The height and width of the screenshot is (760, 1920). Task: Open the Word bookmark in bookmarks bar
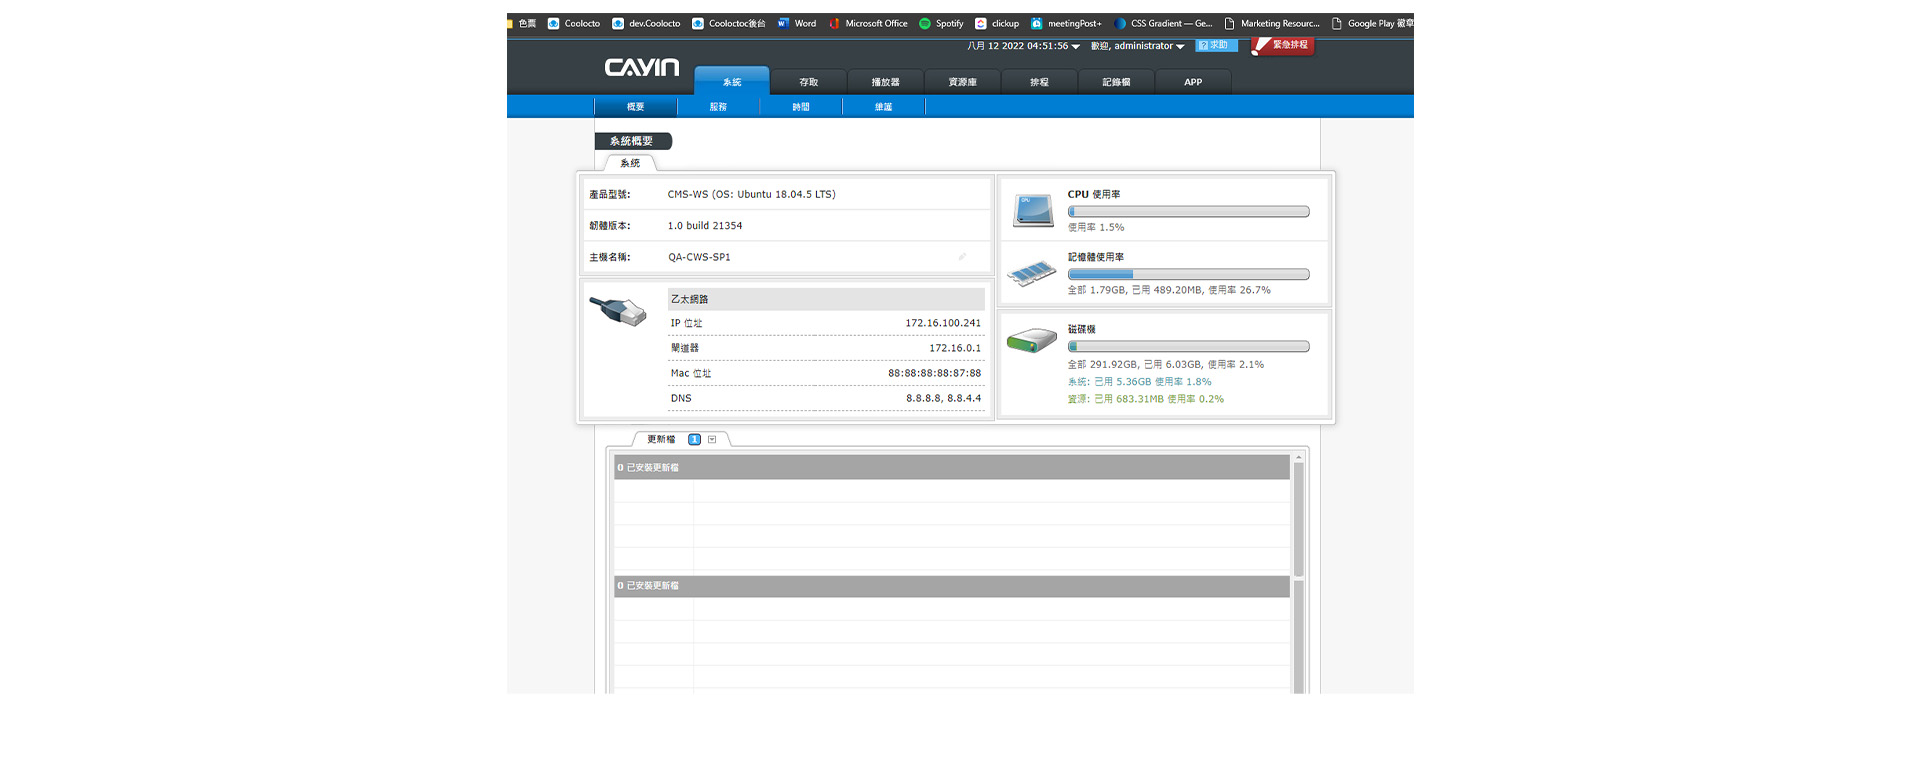click(x=797, y=23)
